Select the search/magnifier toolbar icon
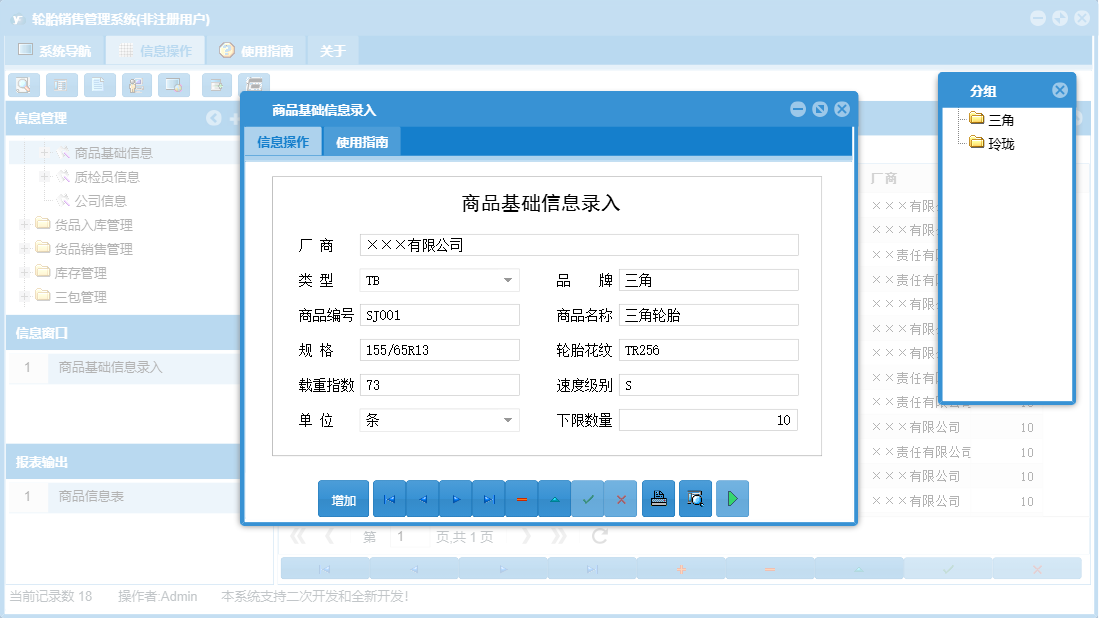The image size is (1099, 618). click(x=23, y=85)
